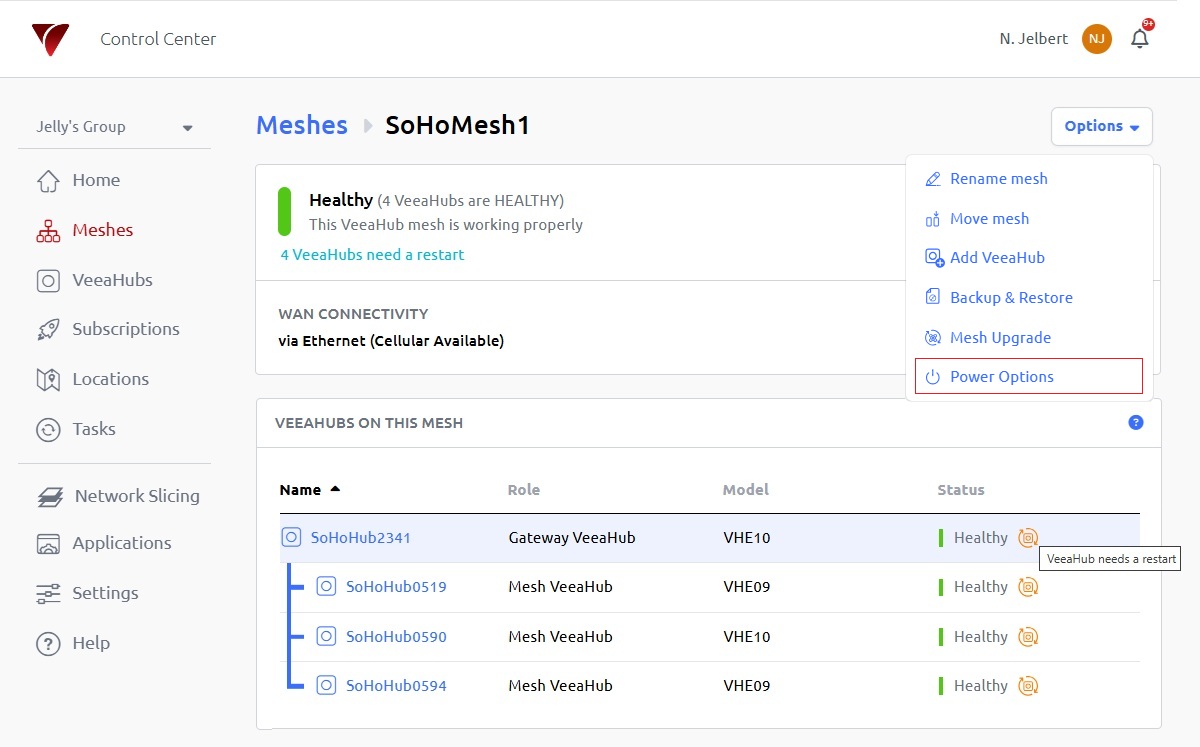Sort table by Name column arrow
The image size is (1200, 747).
tap(335, 489)
